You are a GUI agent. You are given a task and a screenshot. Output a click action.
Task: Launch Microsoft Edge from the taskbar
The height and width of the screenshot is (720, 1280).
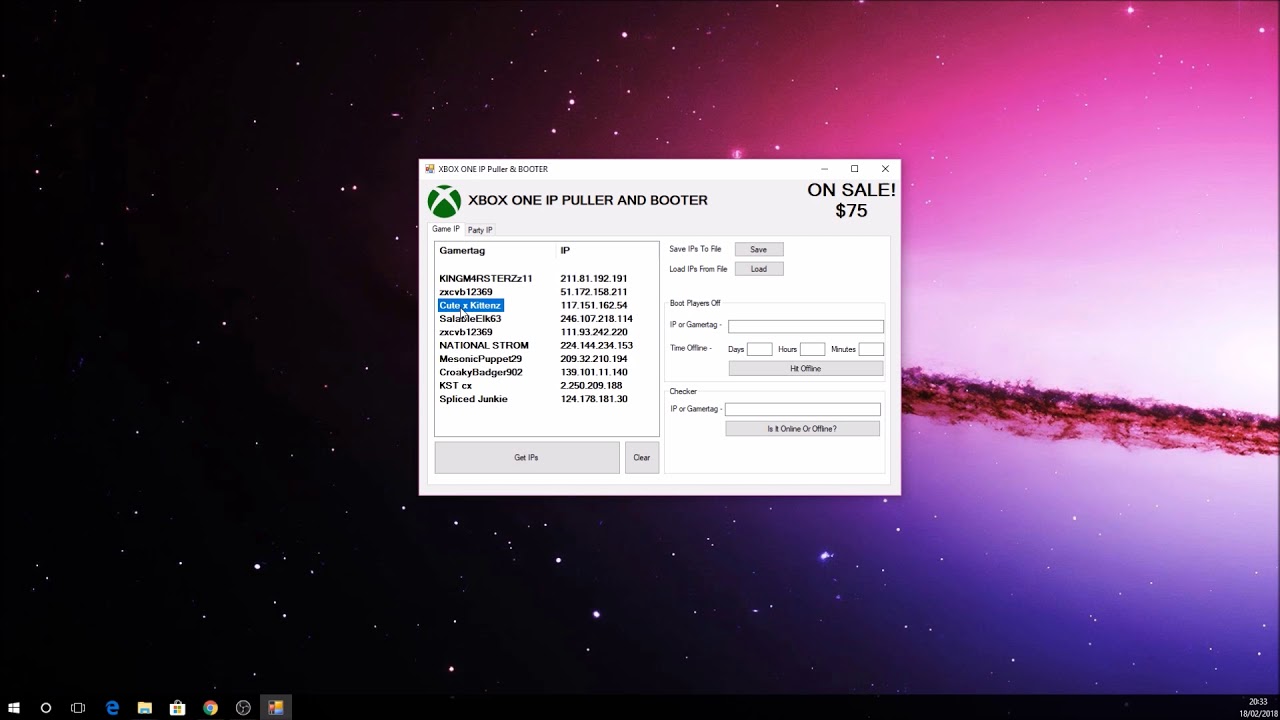112,708
